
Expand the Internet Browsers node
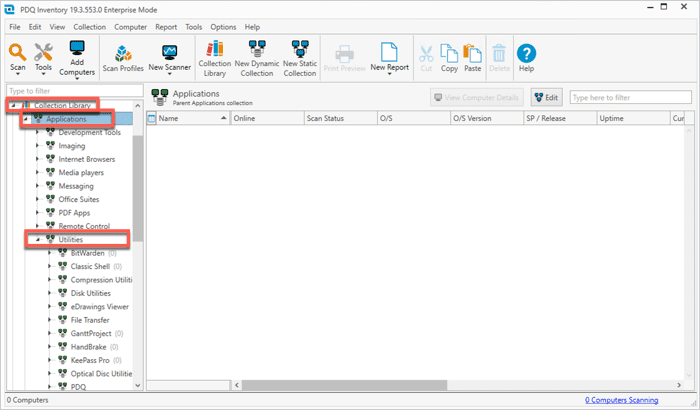[38, 159]
